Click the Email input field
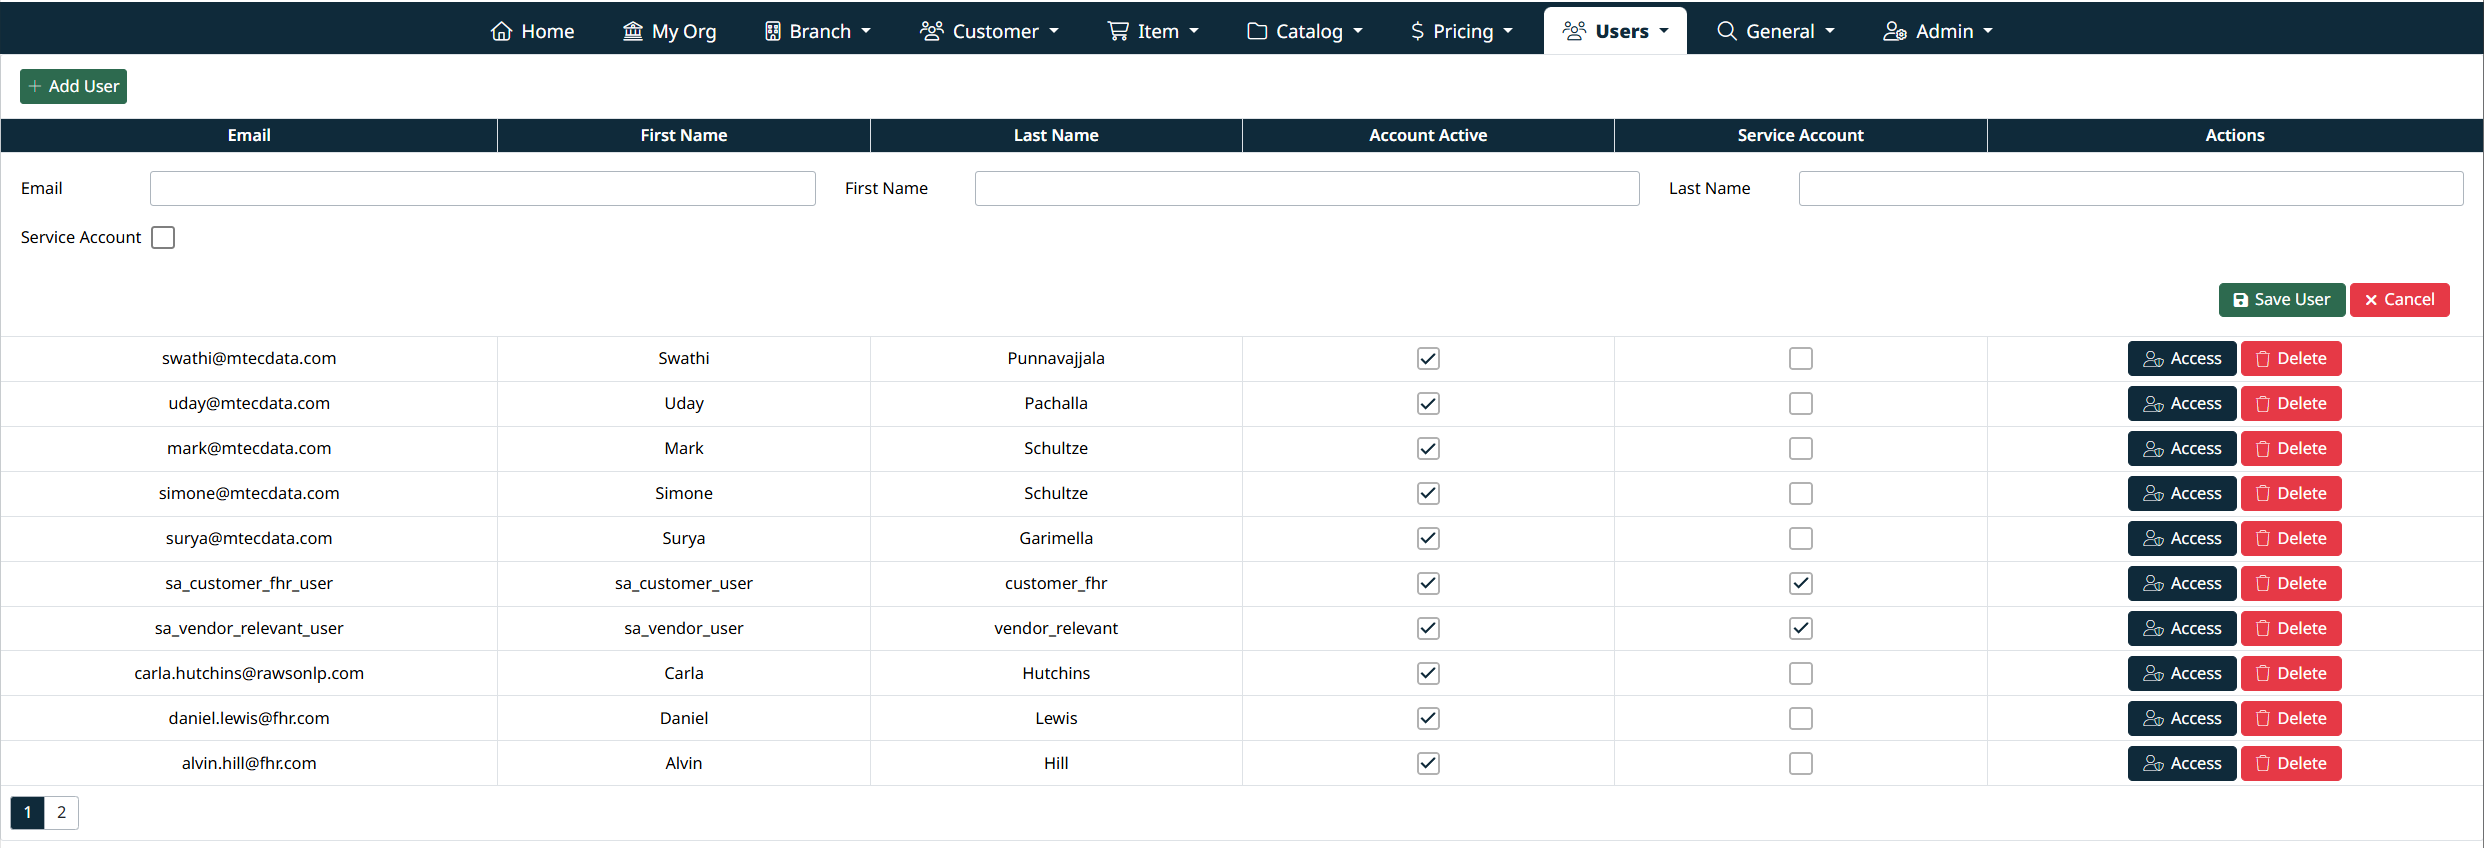The height and width of the screenshot is (848, 2484). [482, 189]
